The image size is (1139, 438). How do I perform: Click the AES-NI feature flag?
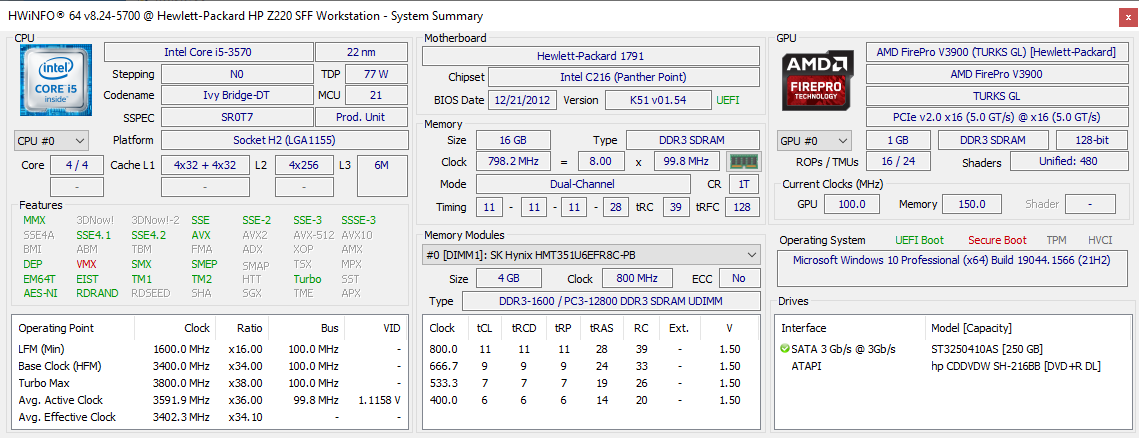click(40, 293)
